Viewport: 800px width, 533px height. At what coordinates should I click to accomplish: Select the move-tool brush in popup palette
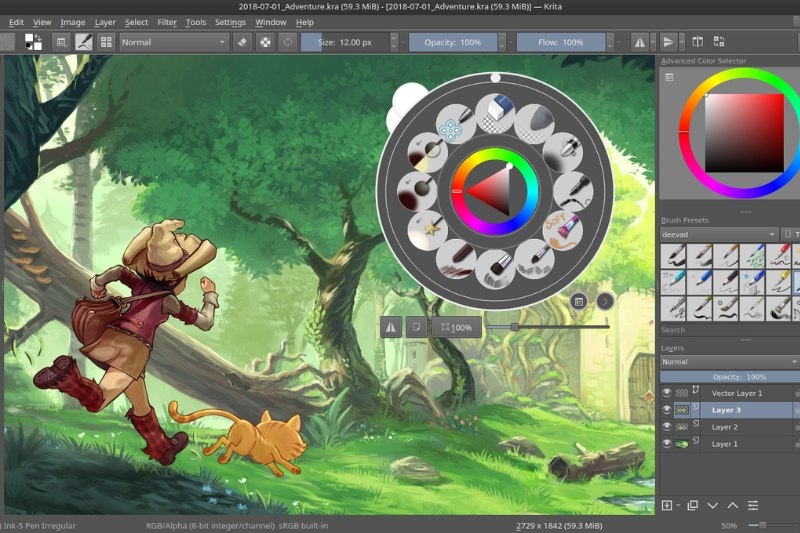coord(455,124)
